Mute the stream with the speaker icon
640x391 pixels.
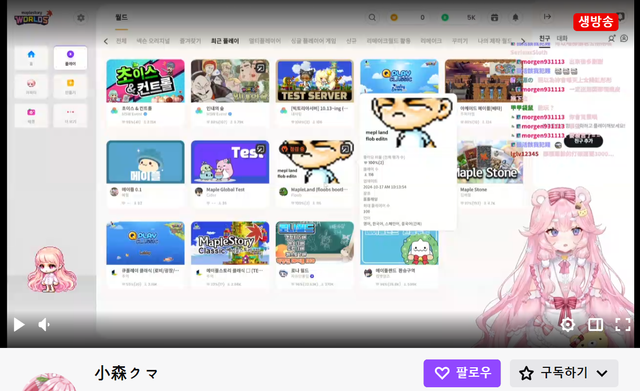[x=44, y=325]
